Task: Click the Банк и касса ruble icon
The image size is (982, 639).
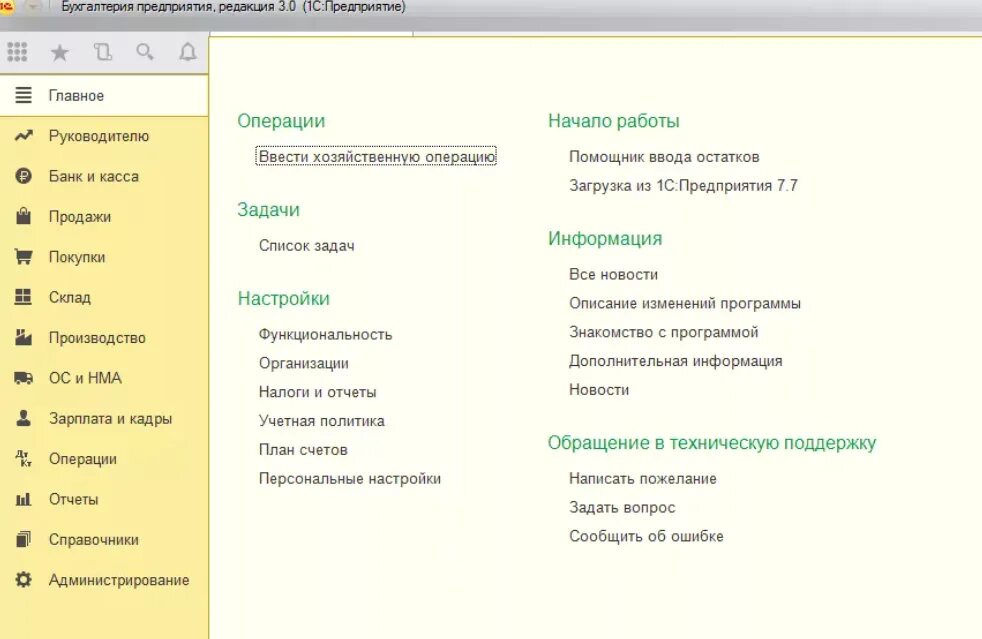Action: coord(23,176)
